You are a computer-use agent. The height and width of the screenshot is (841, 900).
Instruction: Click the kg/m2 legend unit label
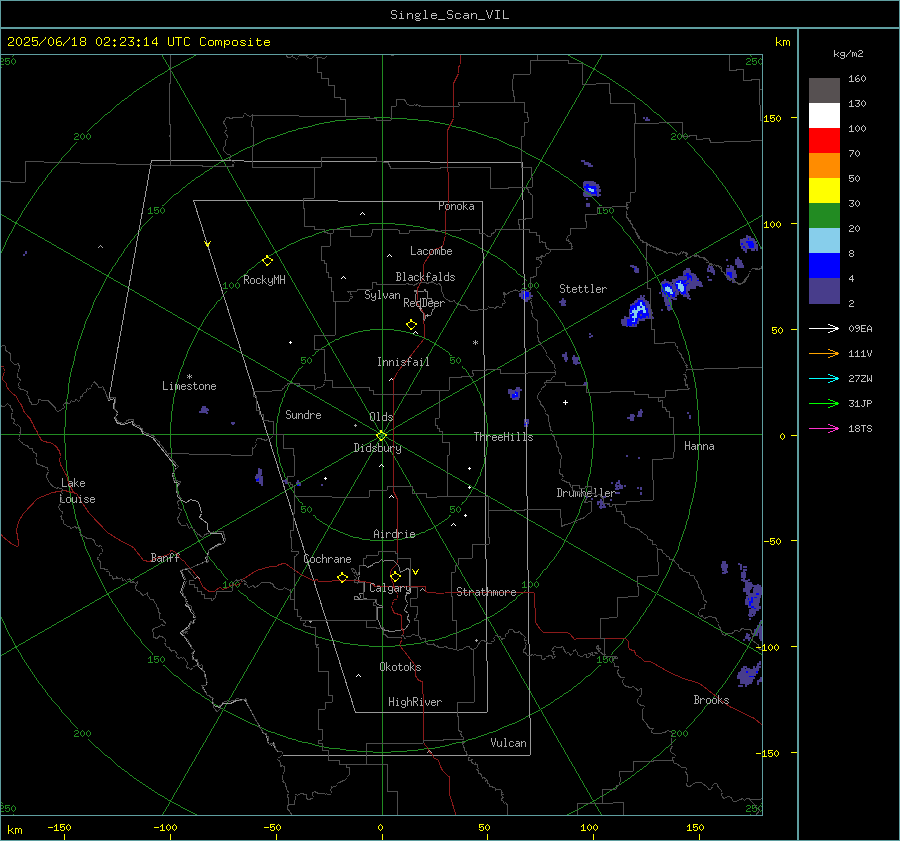coord(848,54)
